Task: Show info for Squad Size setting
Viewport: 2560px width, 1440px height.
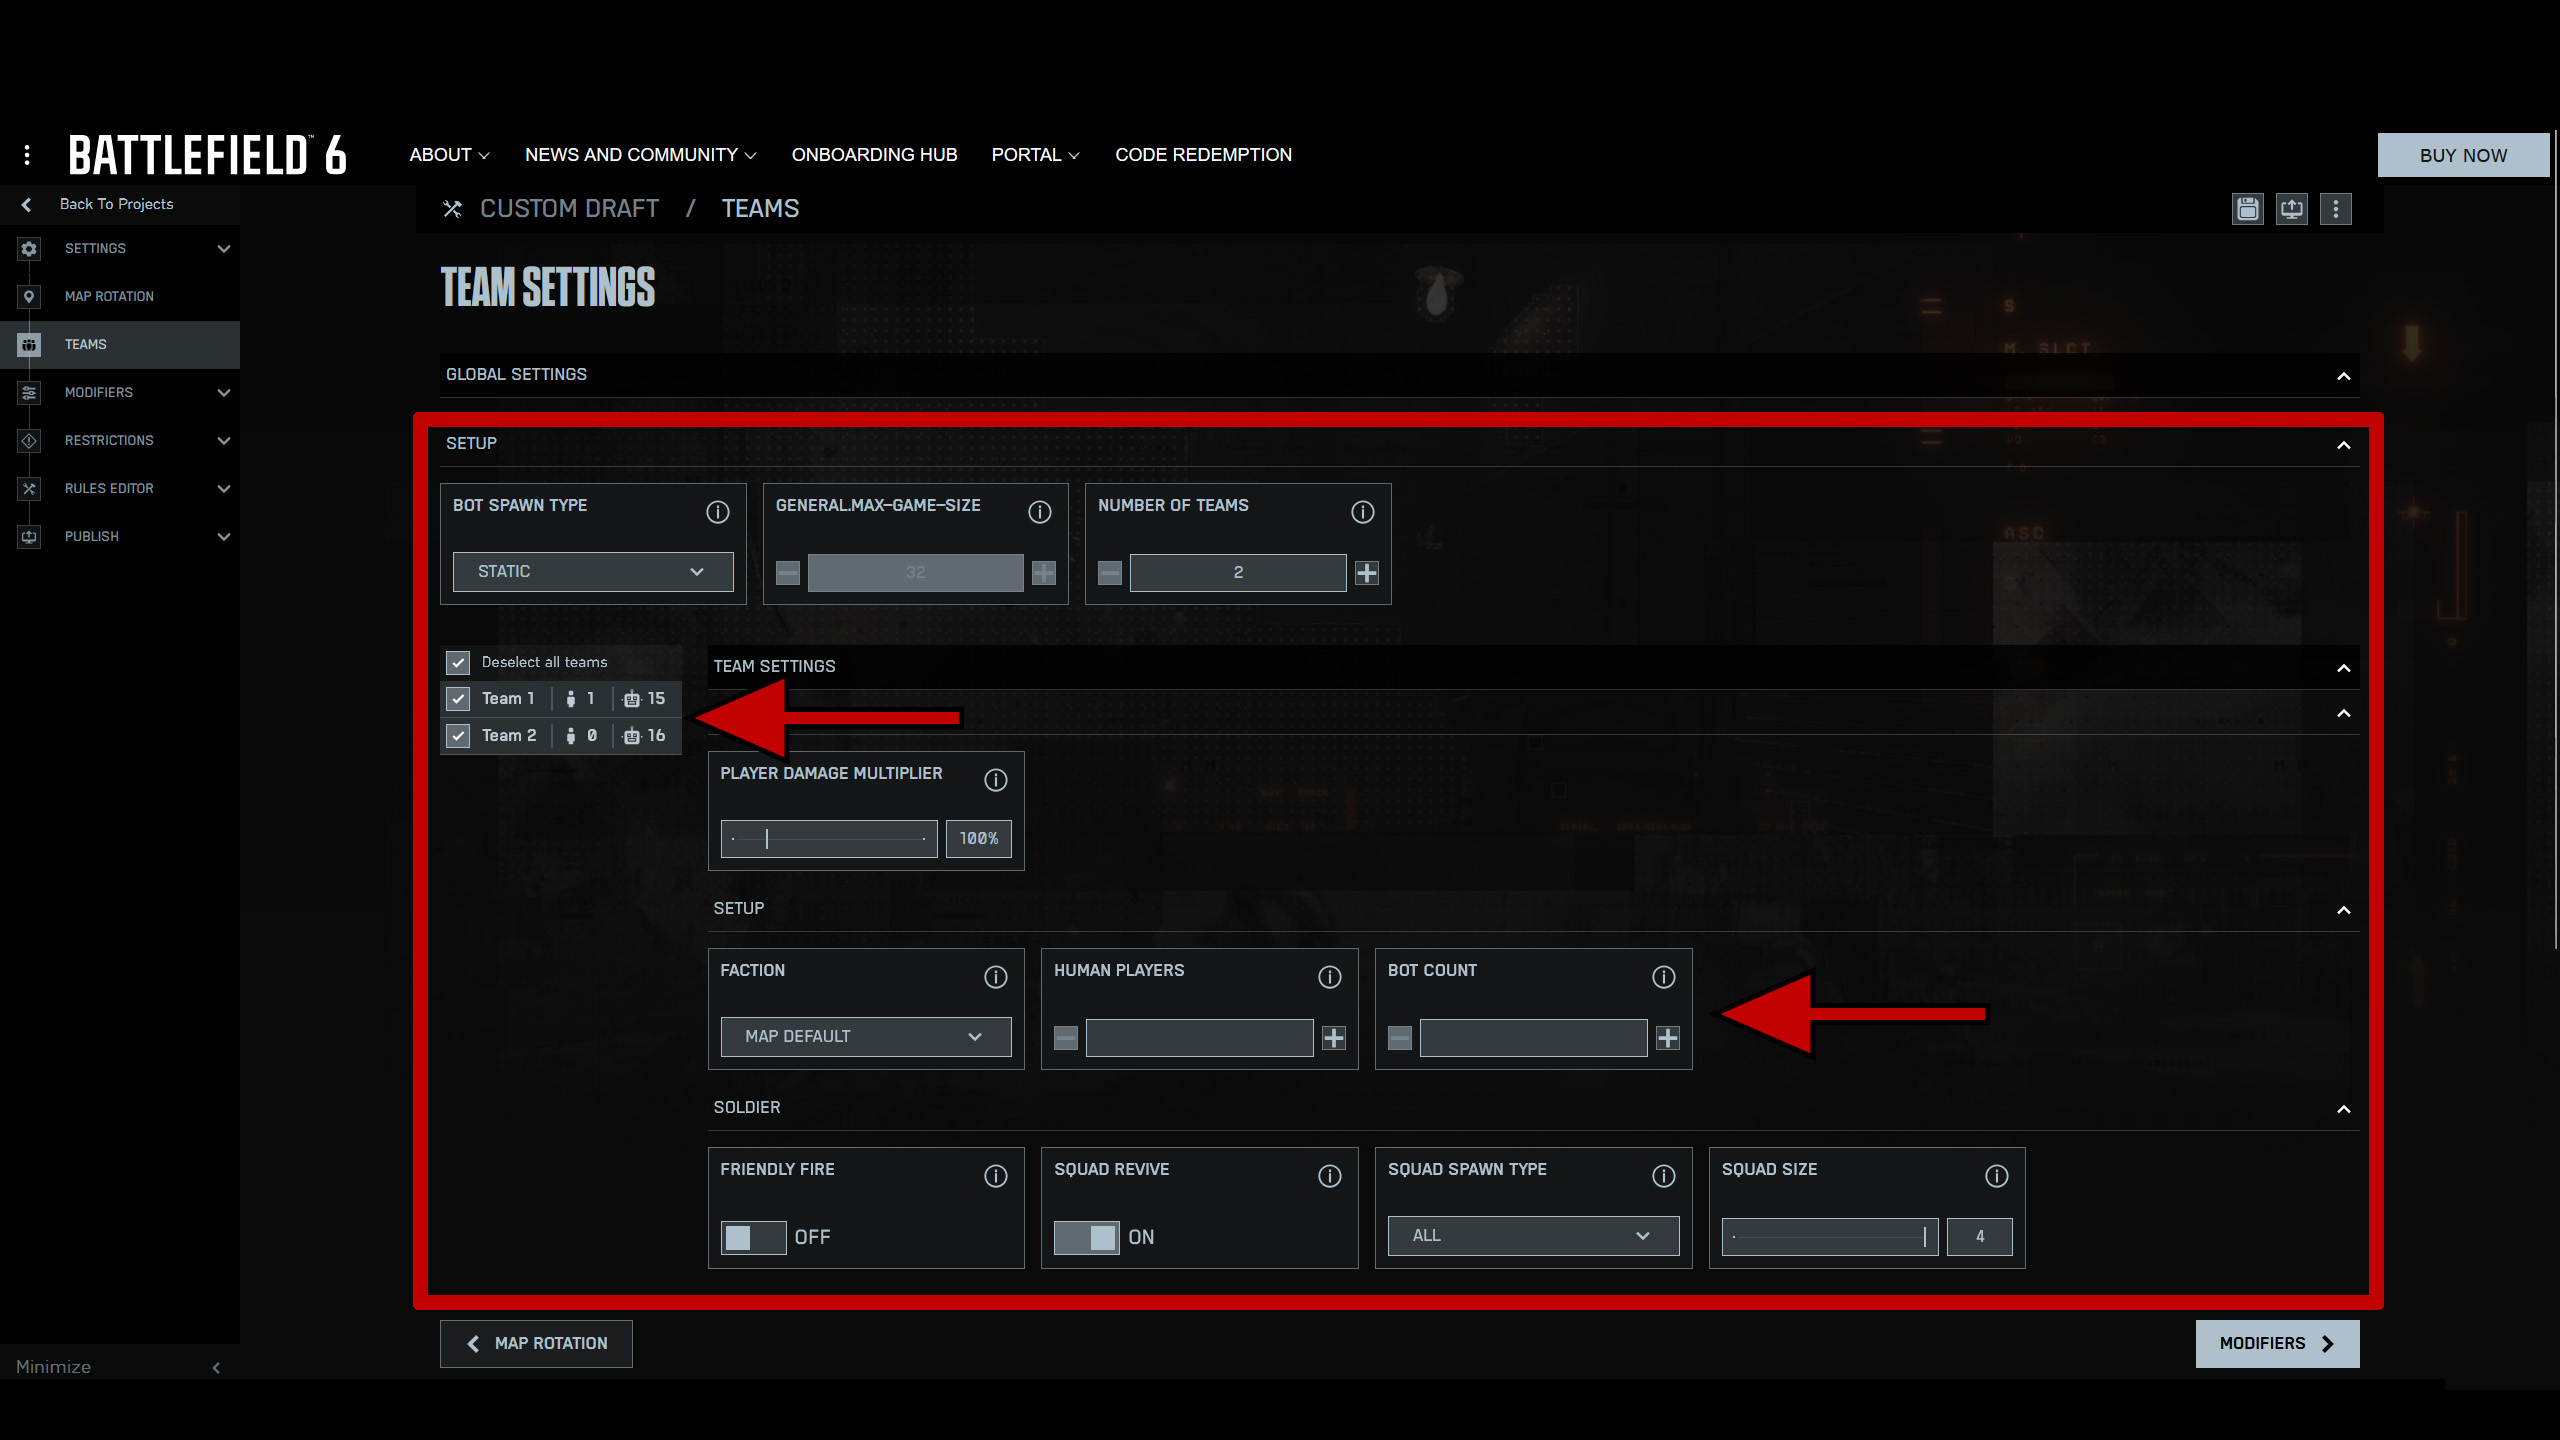Action: point(1996,1176)
